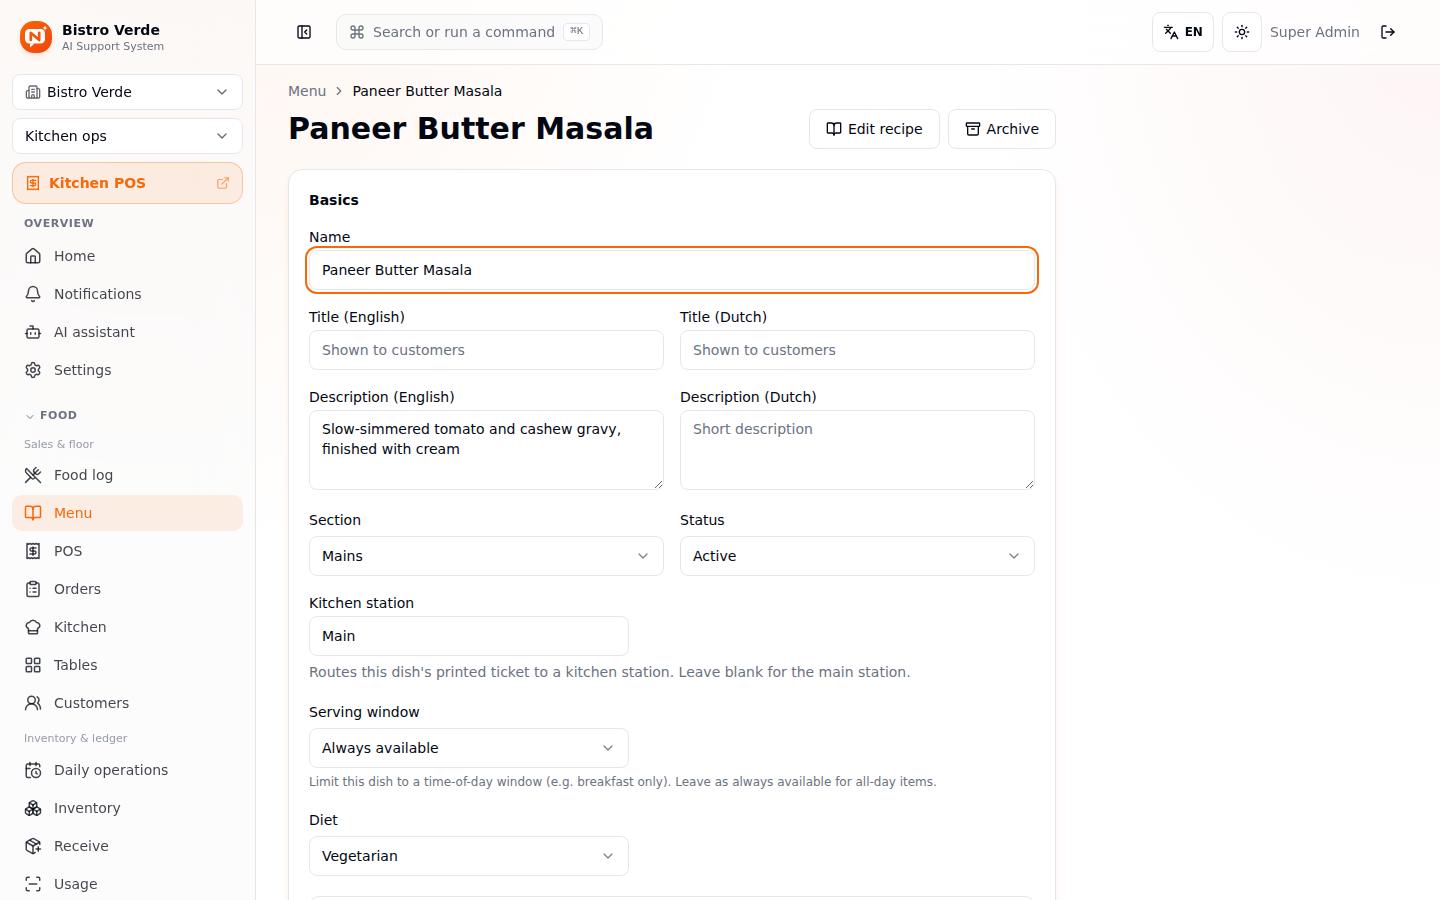Viewport: 1440px width, 900px height.
Task: Change Status dropdown from Active
Action: click(857, 556)
